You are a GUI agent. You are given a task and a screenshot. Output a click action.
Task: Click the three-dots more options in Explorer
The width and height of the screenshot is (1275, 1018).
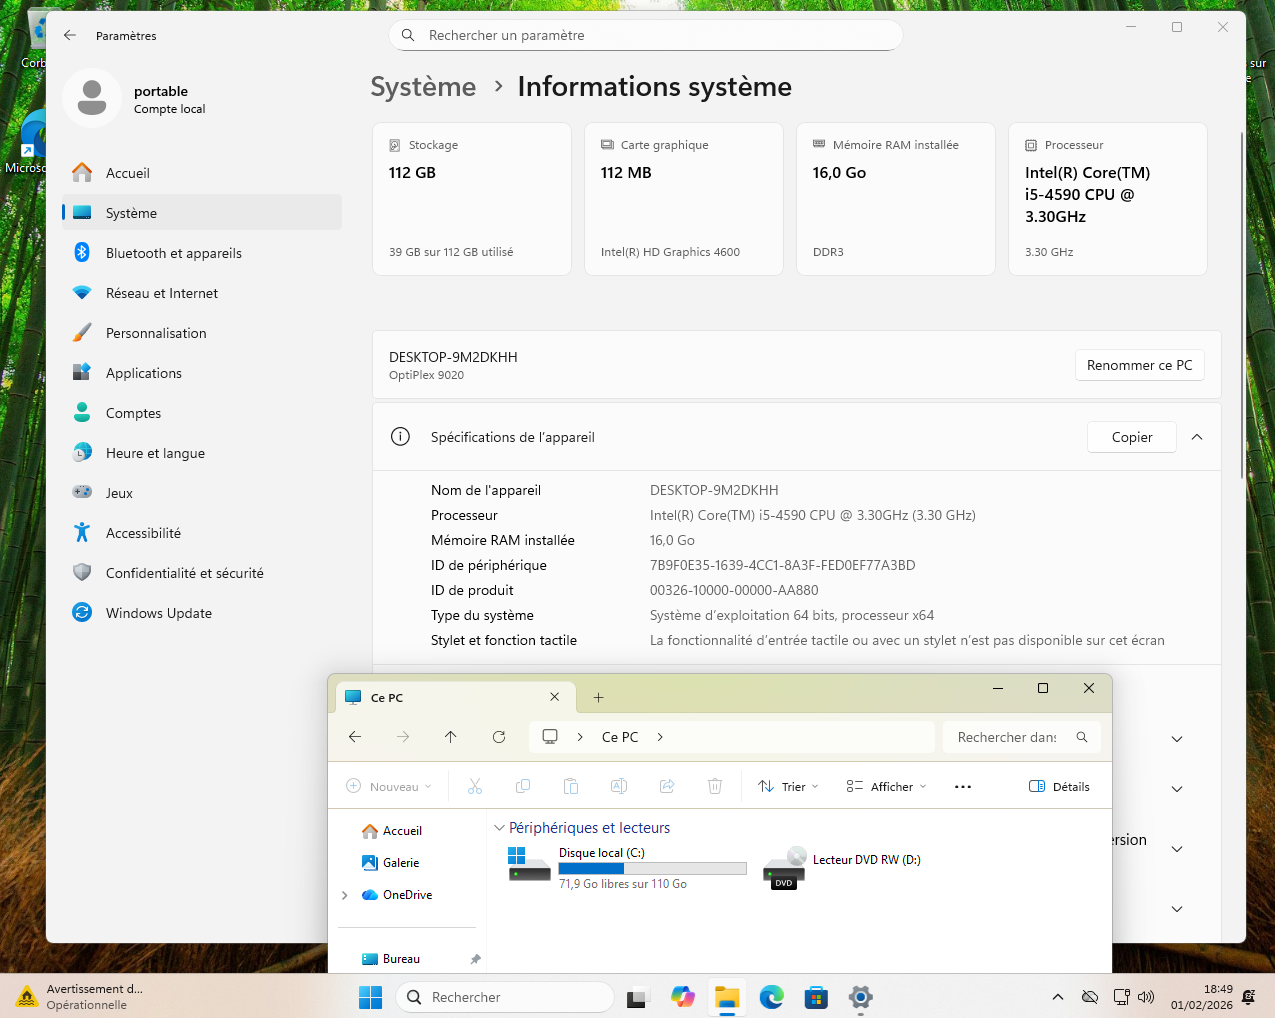(x=963, y=787)
